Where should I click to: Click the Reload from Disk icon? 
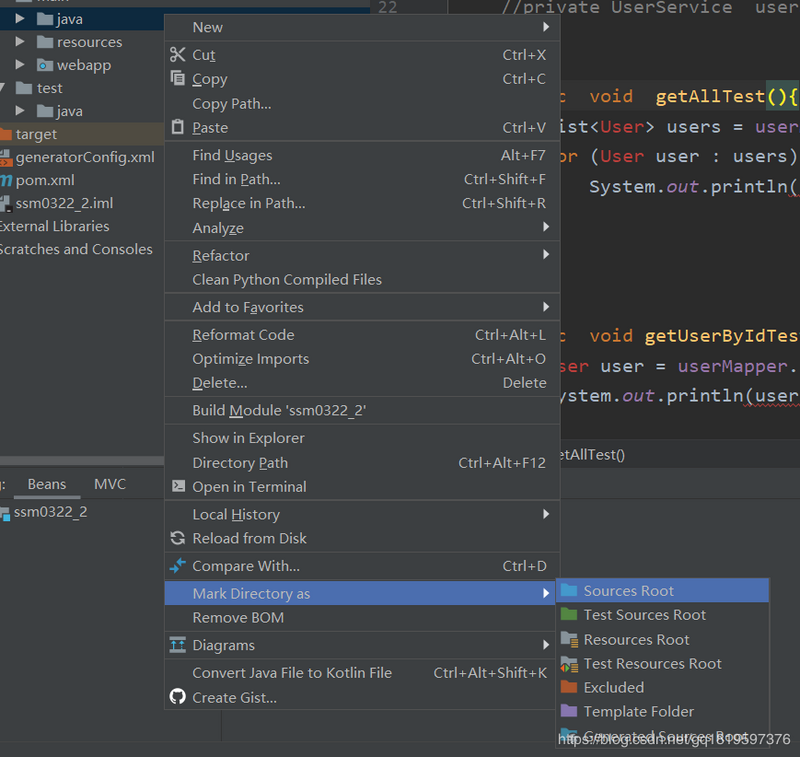tap(178, 538)
